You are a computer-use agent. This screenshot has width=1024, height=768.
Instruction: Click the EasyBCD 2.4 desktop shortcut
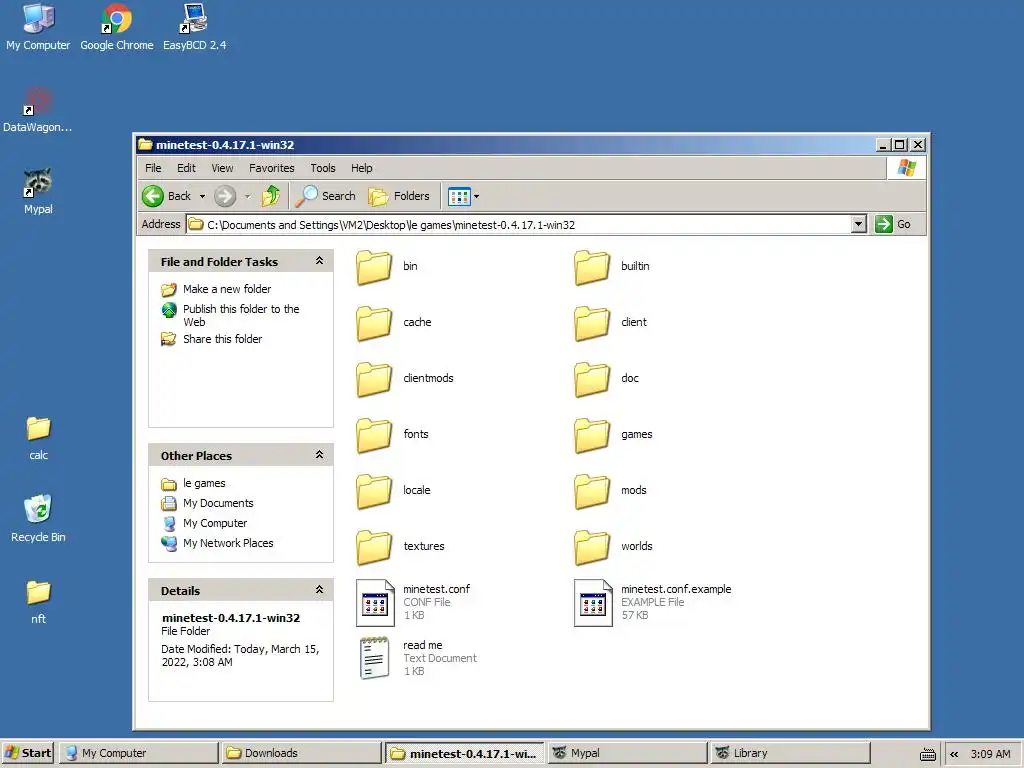pos(194,27)
